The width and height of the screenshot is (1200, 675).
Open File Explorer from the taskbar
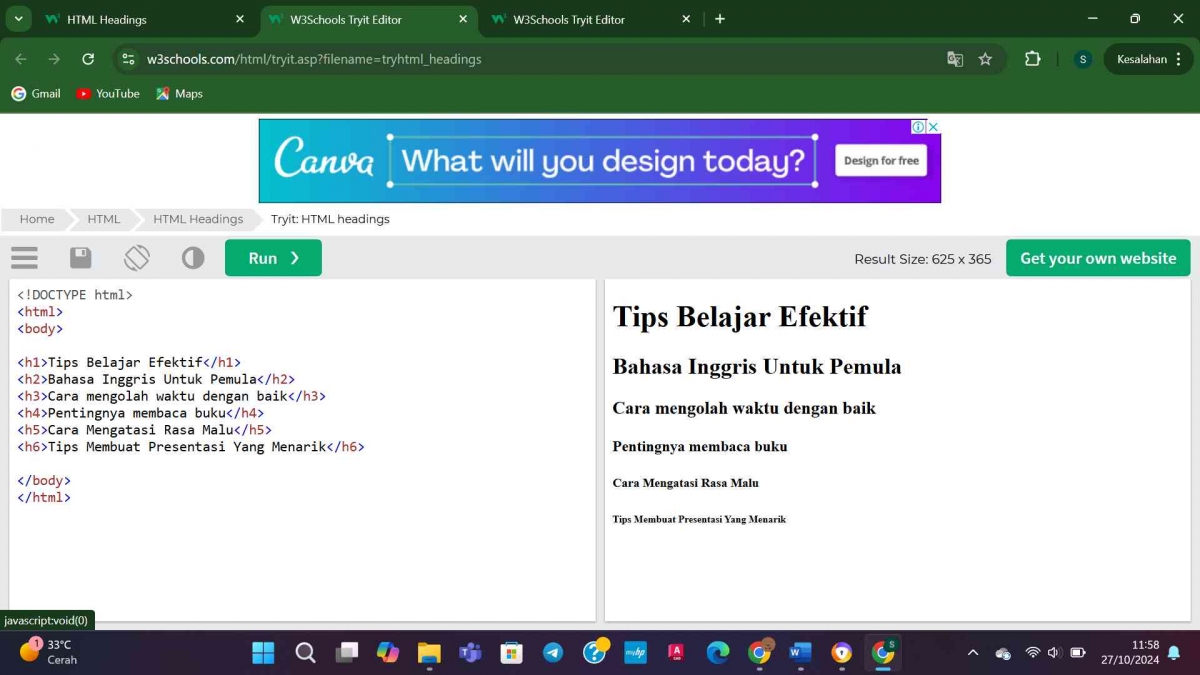click(x=429, y=653)
